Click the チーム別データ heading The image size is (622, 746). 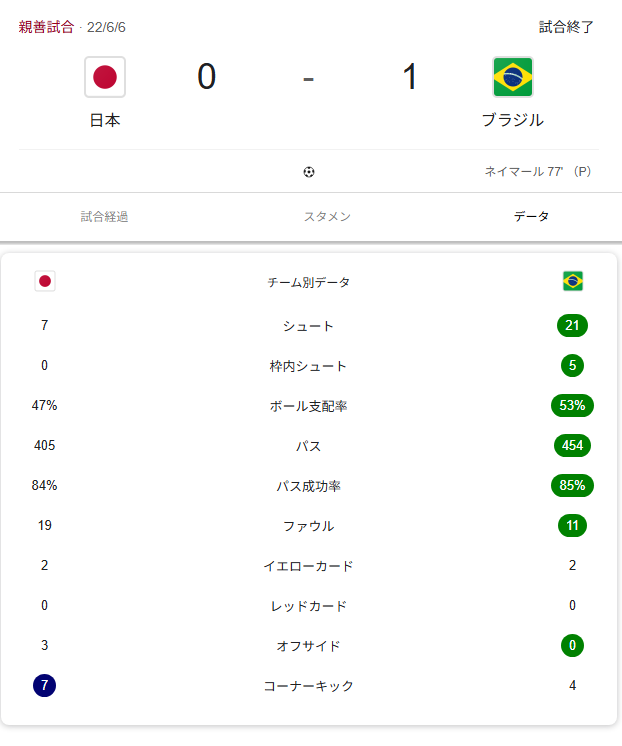tap(309, 282)
